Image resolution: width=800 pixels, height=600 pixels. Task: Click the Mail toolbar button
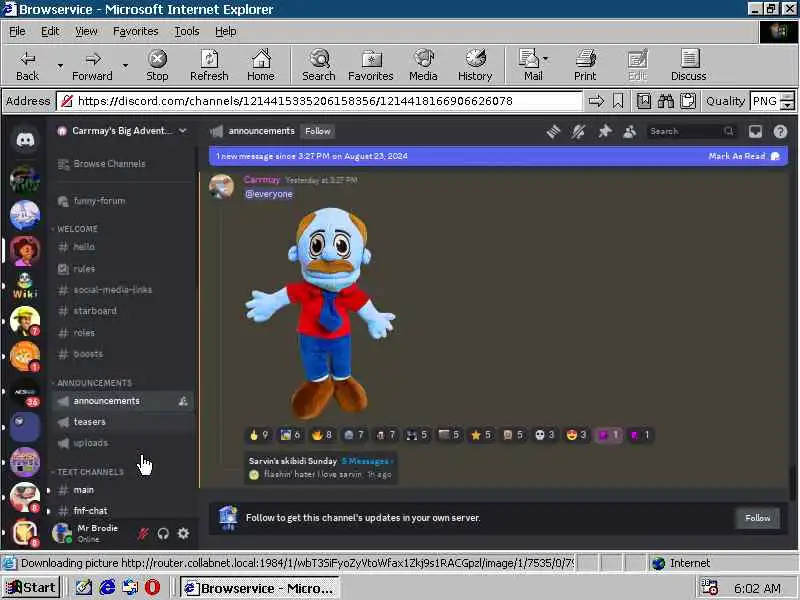531,65
